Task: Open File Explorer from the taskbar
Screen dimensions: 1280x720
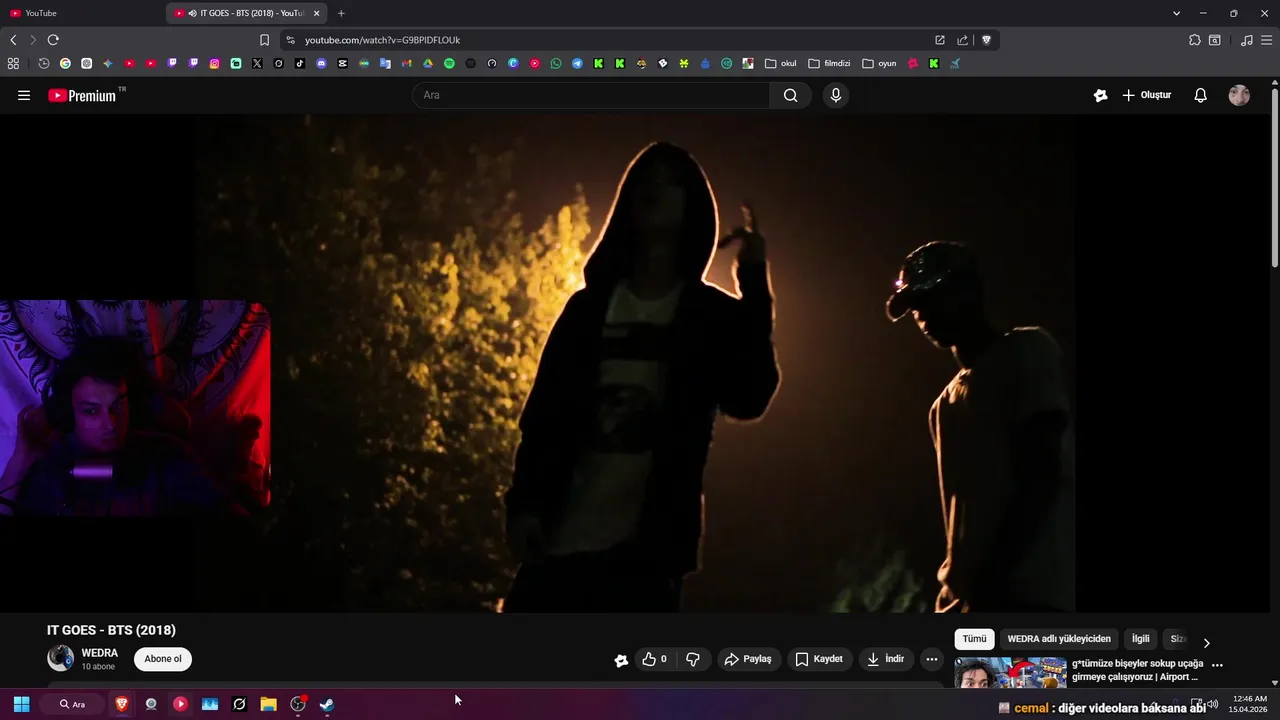Action: coord(268,704)
